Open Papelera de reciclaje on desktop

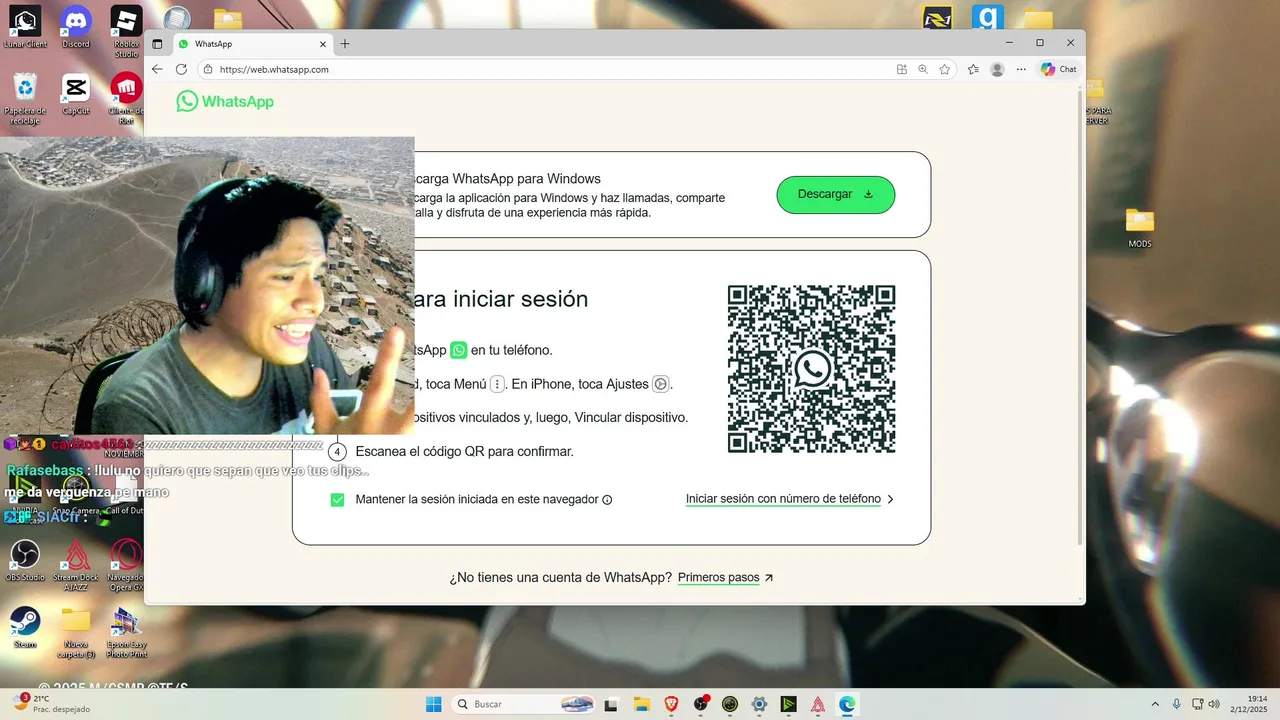tap(25, 99)
